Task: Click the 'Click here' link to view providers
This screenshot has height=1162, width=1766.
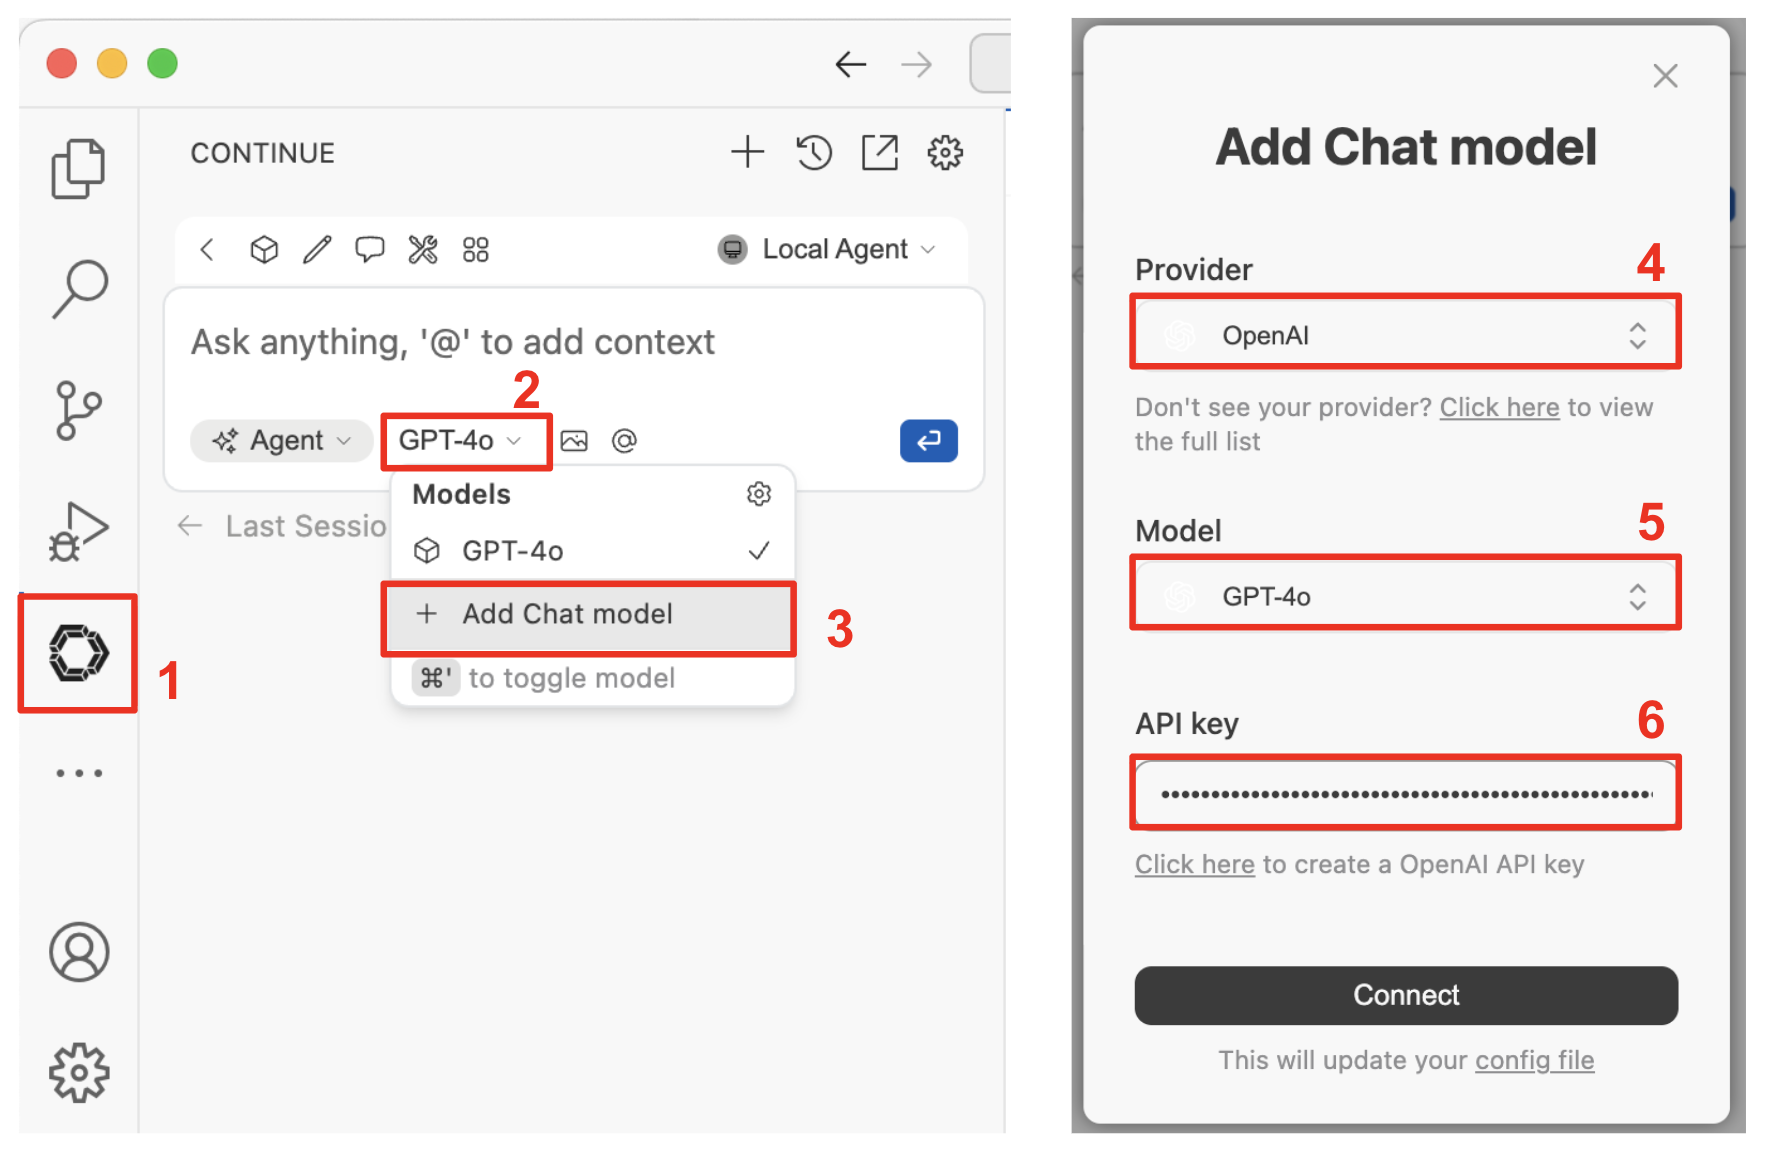Action: [1499, 407]
